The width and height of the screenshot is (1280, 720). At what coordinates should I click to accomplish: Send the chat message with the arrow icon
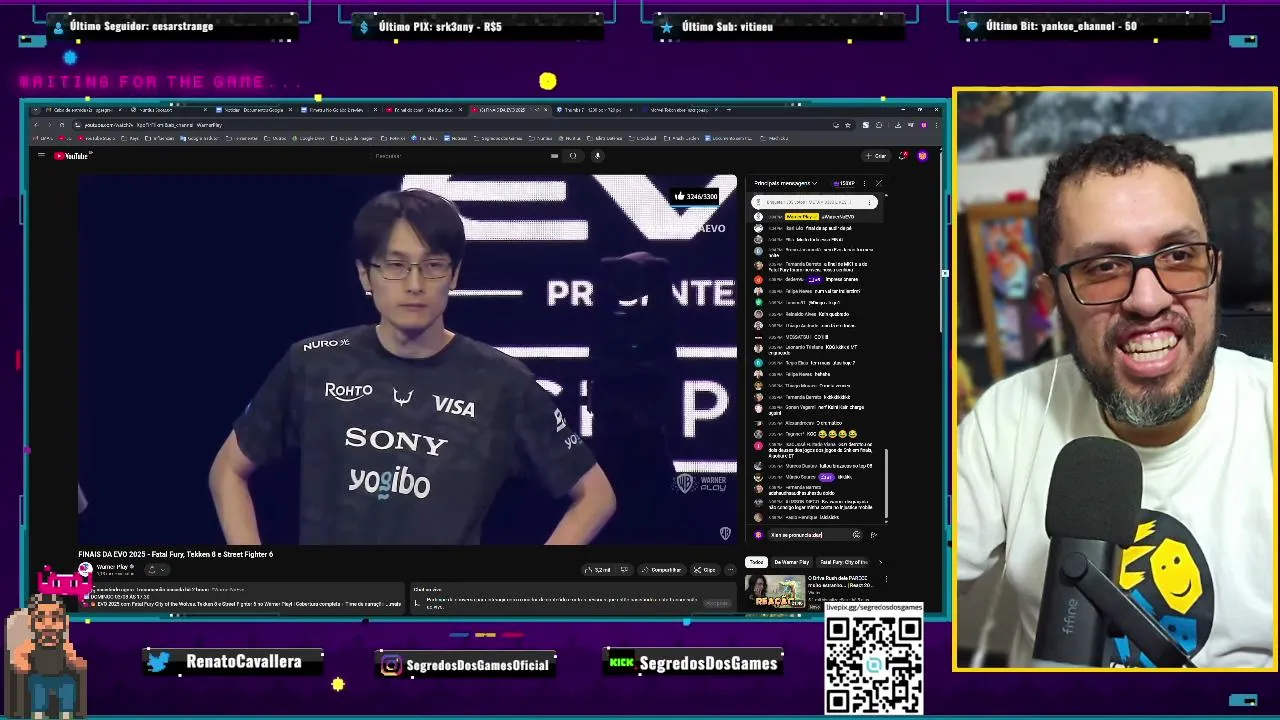click(874, 535)
